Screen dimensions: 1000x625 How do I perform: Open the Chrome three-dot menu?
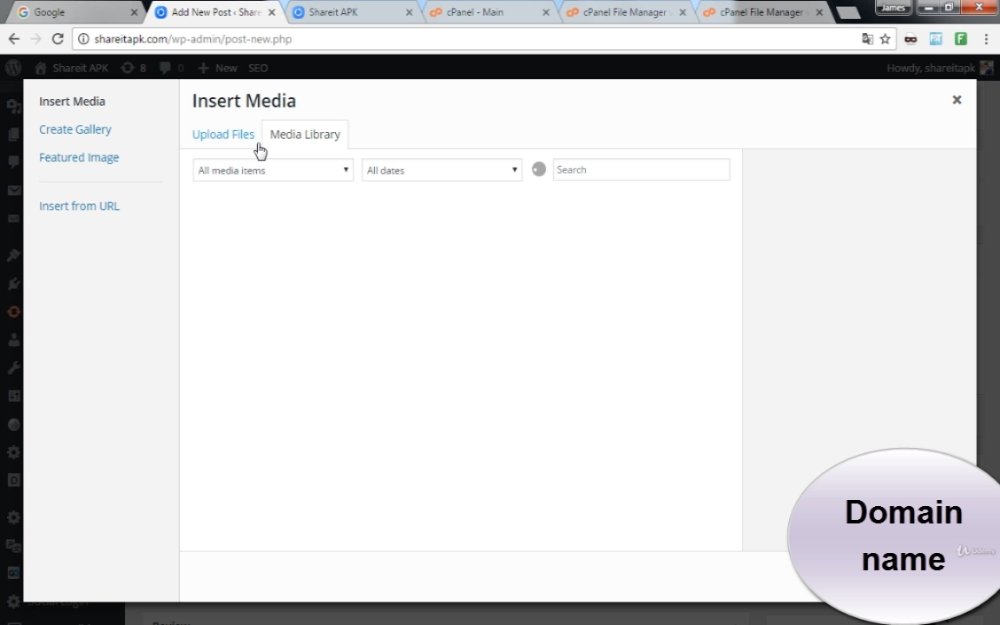(x=986, y=39)
